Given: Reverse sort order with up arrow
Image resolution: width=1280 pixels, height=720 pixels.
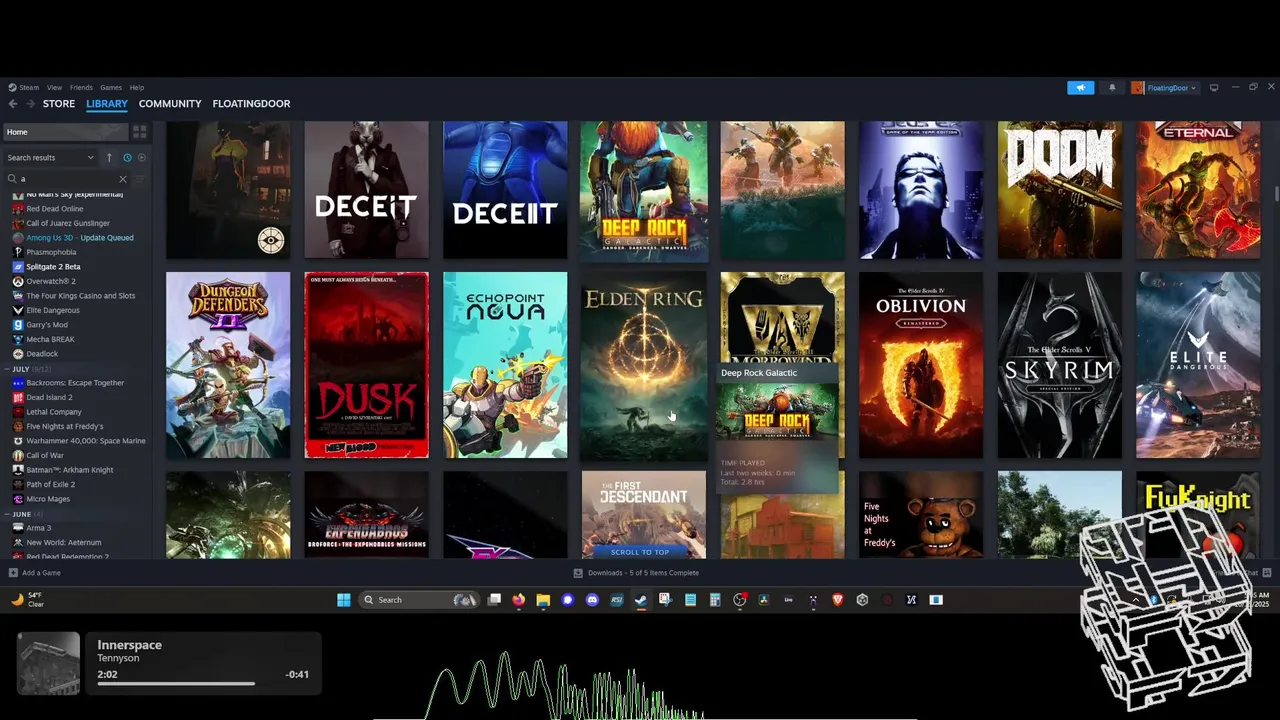Looking at the screenshot, I should [x=109, y=157].
